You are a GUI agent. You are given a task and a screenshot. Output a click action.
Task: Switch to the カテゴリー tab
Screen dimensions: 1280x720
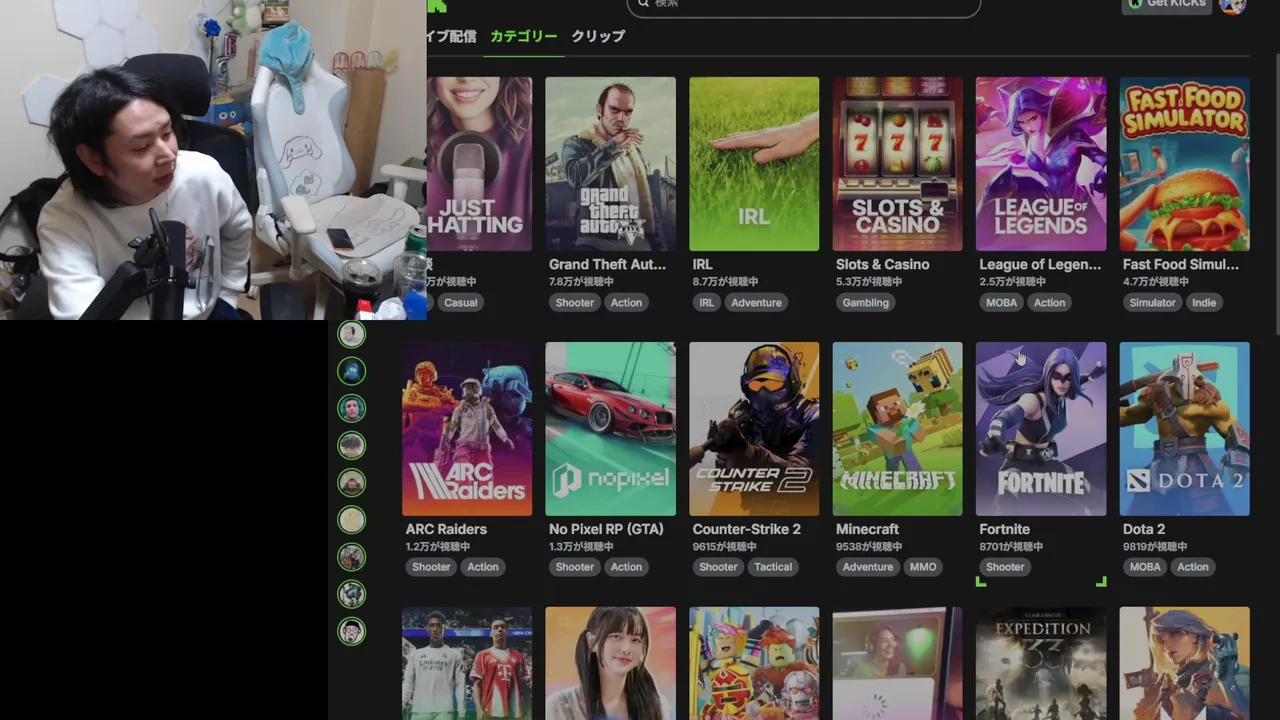click(523, 36)
